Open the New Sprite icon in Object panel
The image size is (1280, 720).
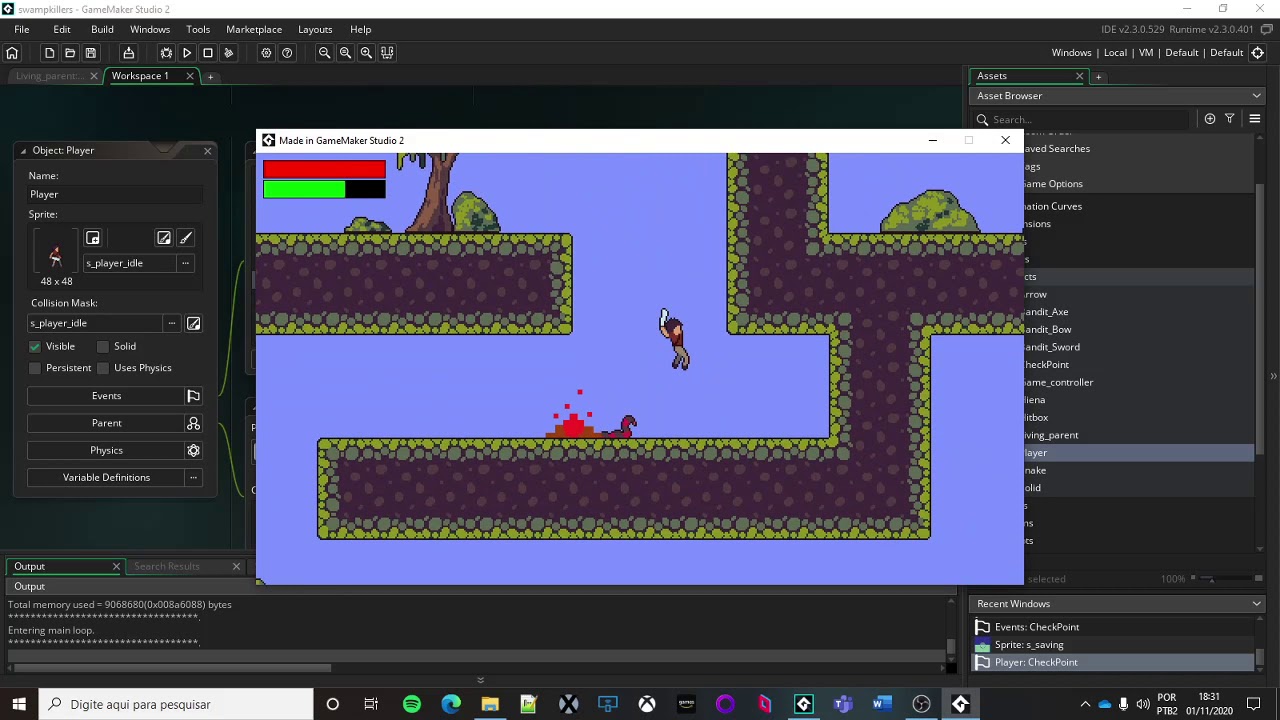tap(93, 238)
